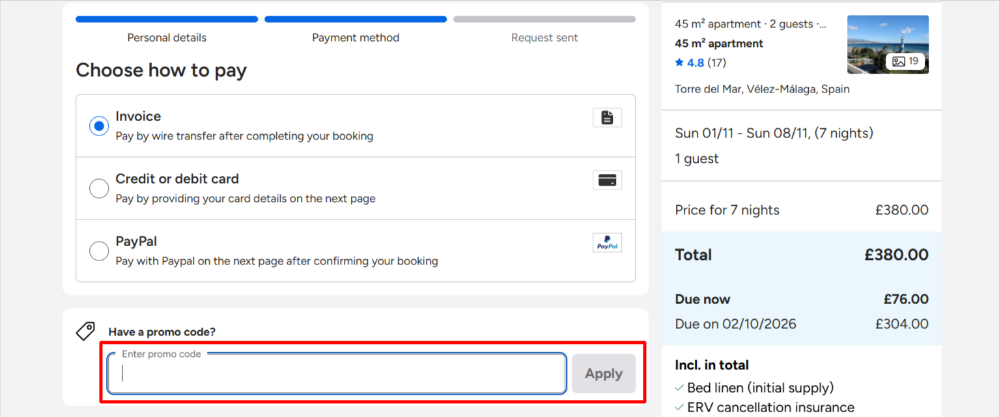This screenshot has width=999, height=417.
Task: Open the 19 photos gallery badge
Action: pos(905,61)
